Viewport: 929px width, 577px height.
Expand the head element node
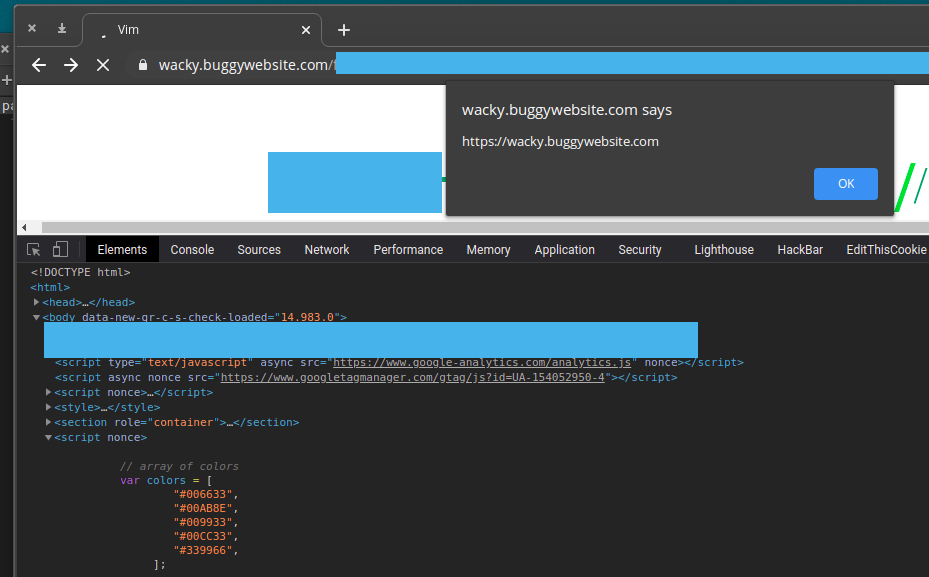click(36, 302)
